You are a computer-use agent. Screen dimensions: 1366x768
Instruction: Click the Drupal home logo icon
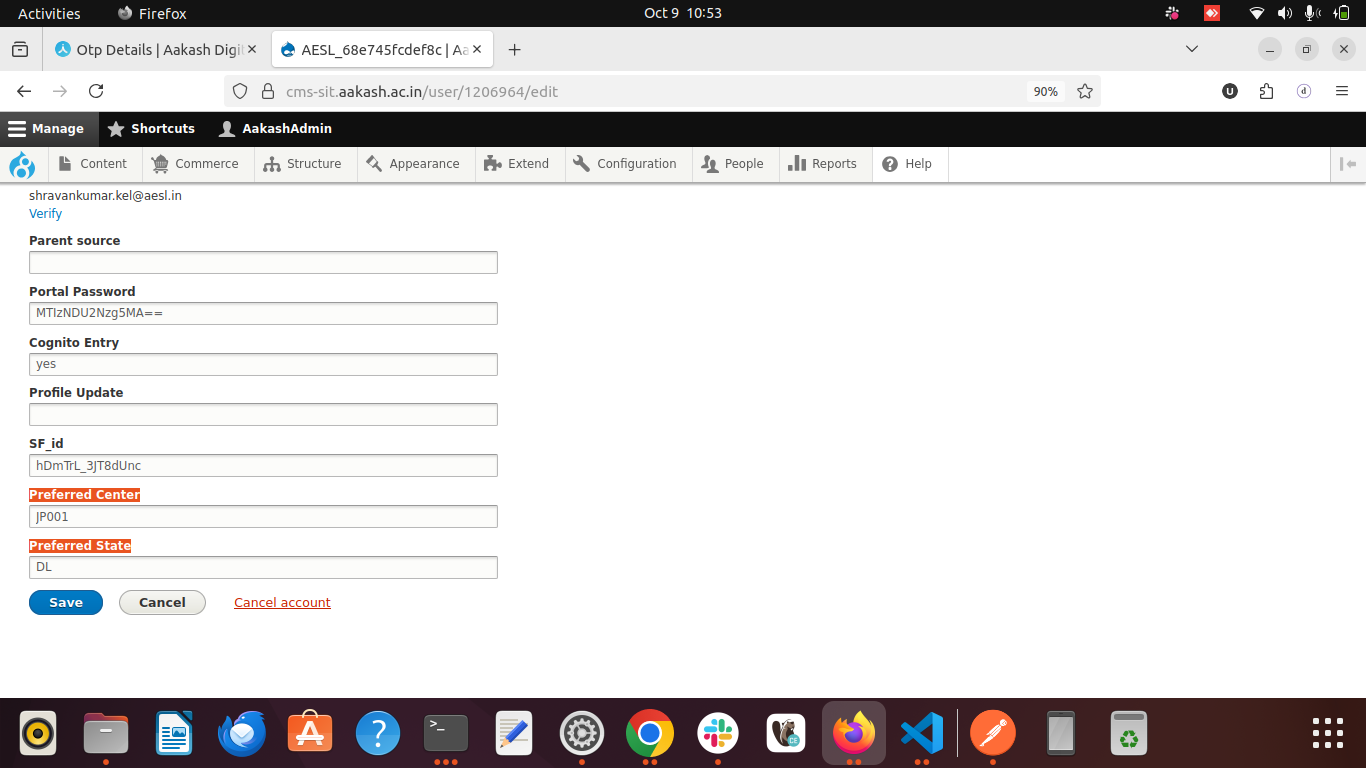coord(21,164)
